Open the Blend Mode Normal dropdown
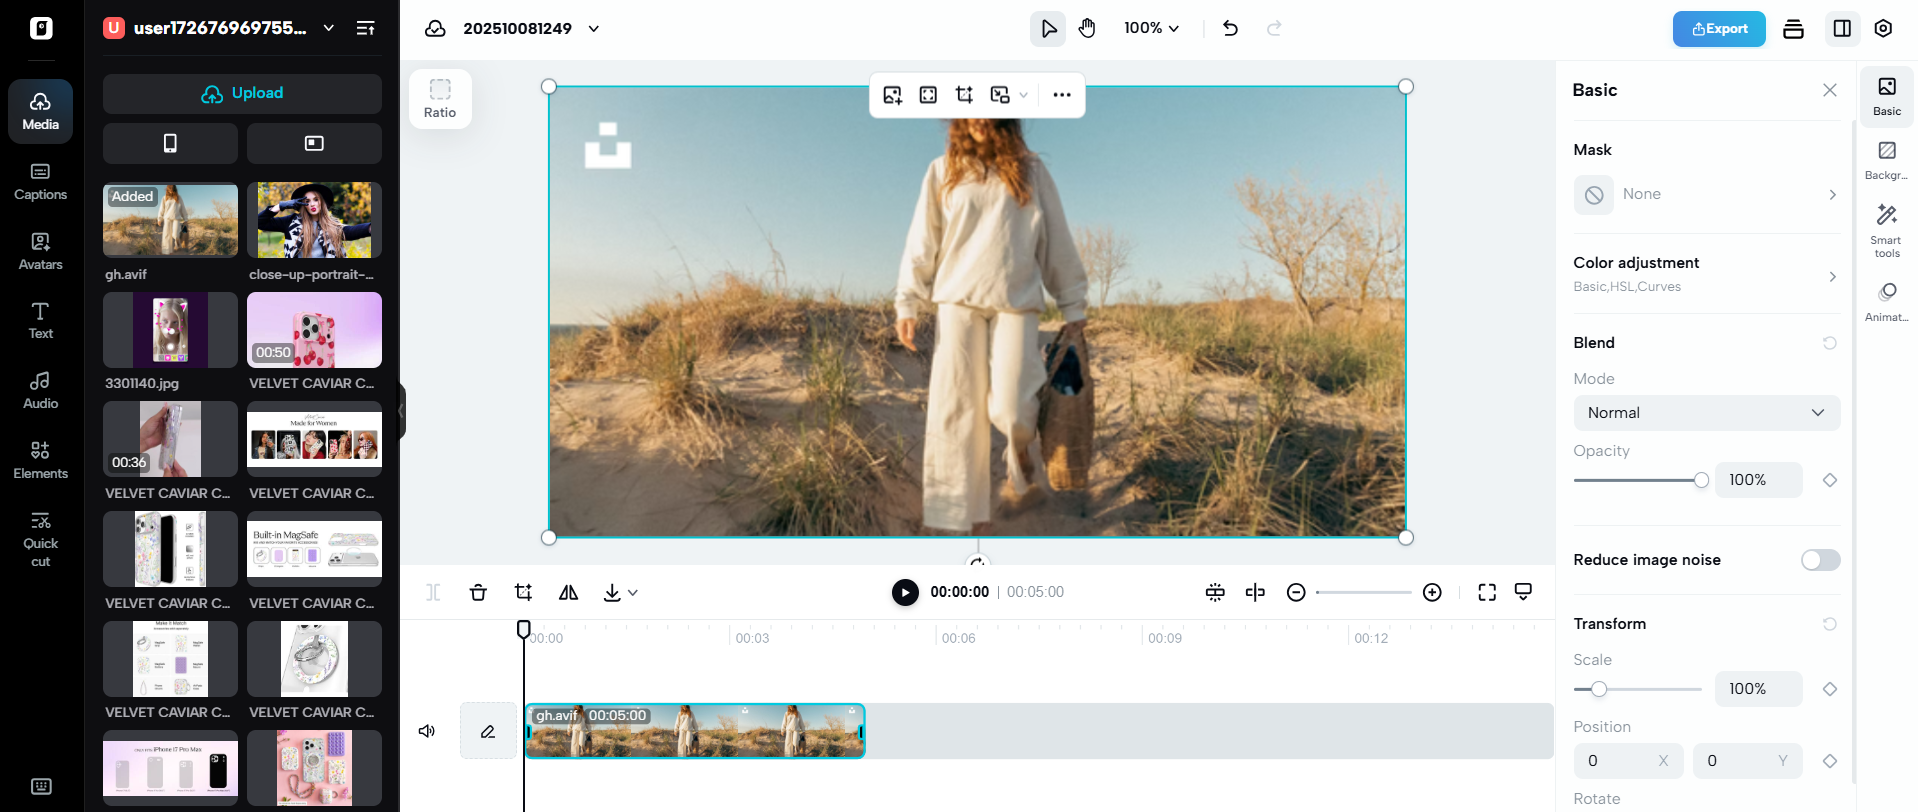The image size is (1918, 812). pos(1706,413)
